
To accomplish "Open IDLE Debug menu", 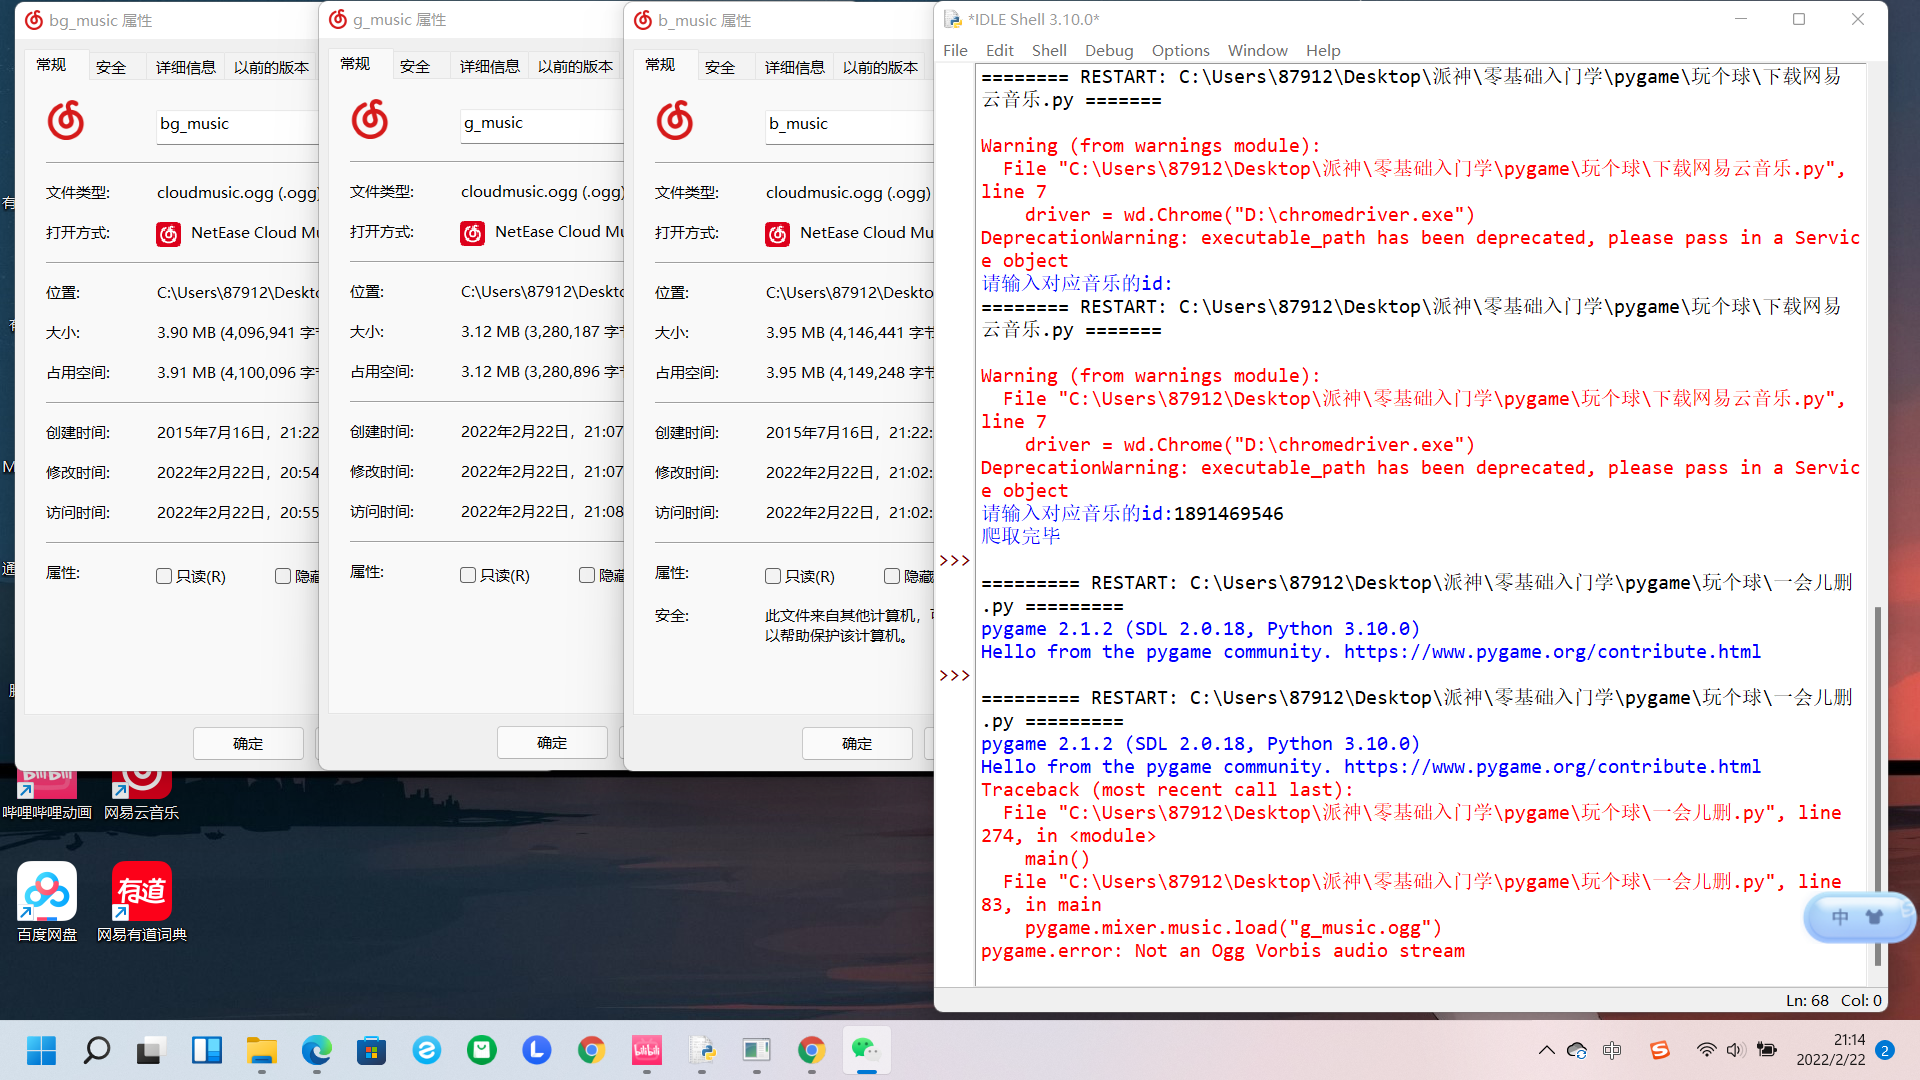I will [1109, 50].
